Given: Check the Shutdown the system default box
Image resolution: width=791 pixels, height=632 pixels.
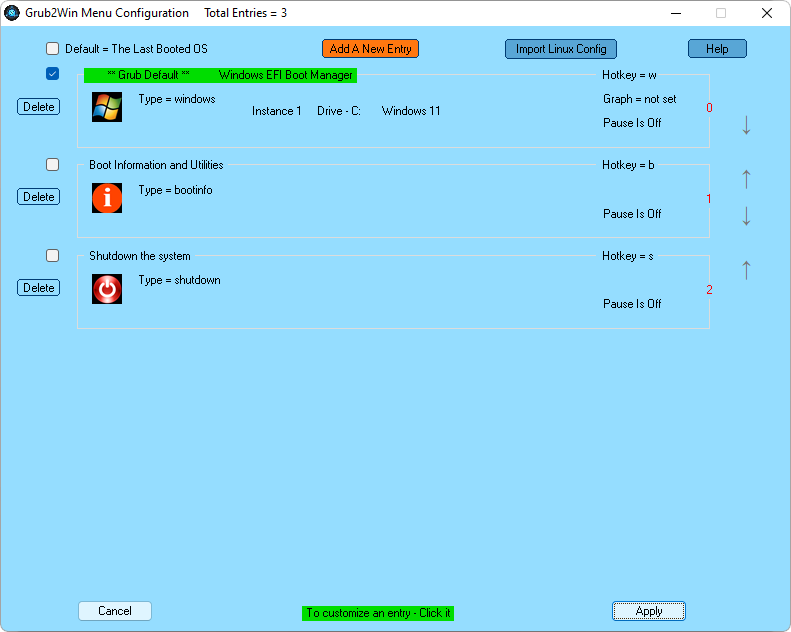Looking at the screenshot, I should click(53, 256).
